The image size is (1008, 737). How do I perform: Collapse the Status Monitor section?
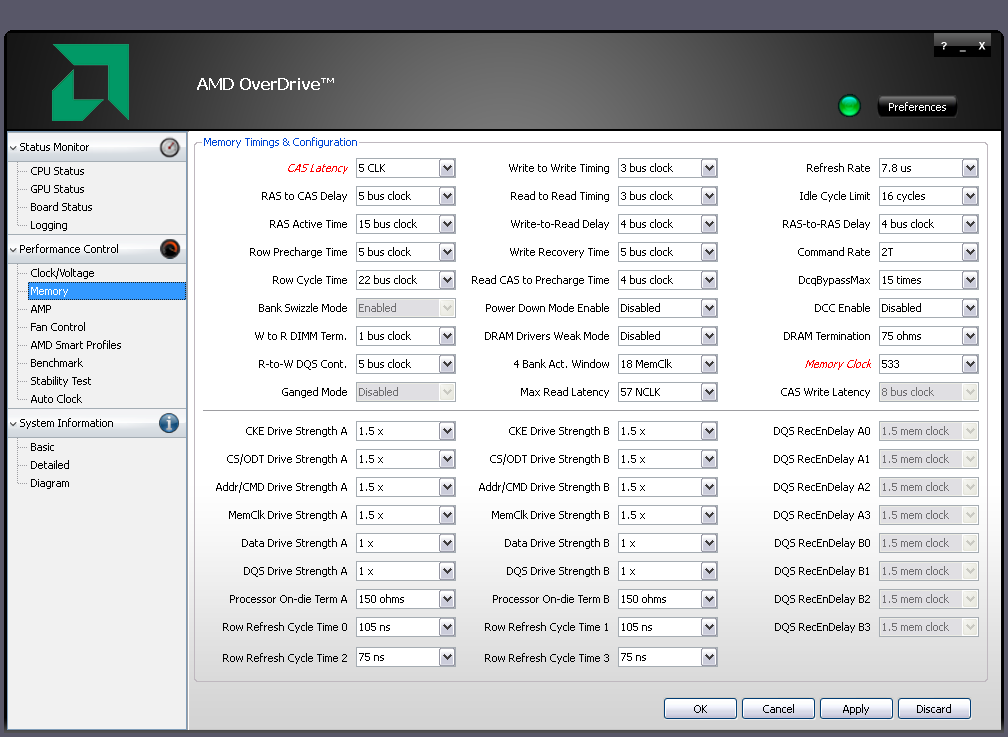tap(13, 148)
